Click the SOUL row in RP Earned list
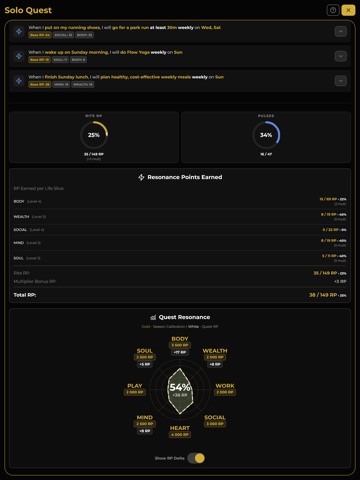Screen dimensions: 360x480 pos(180,258)
